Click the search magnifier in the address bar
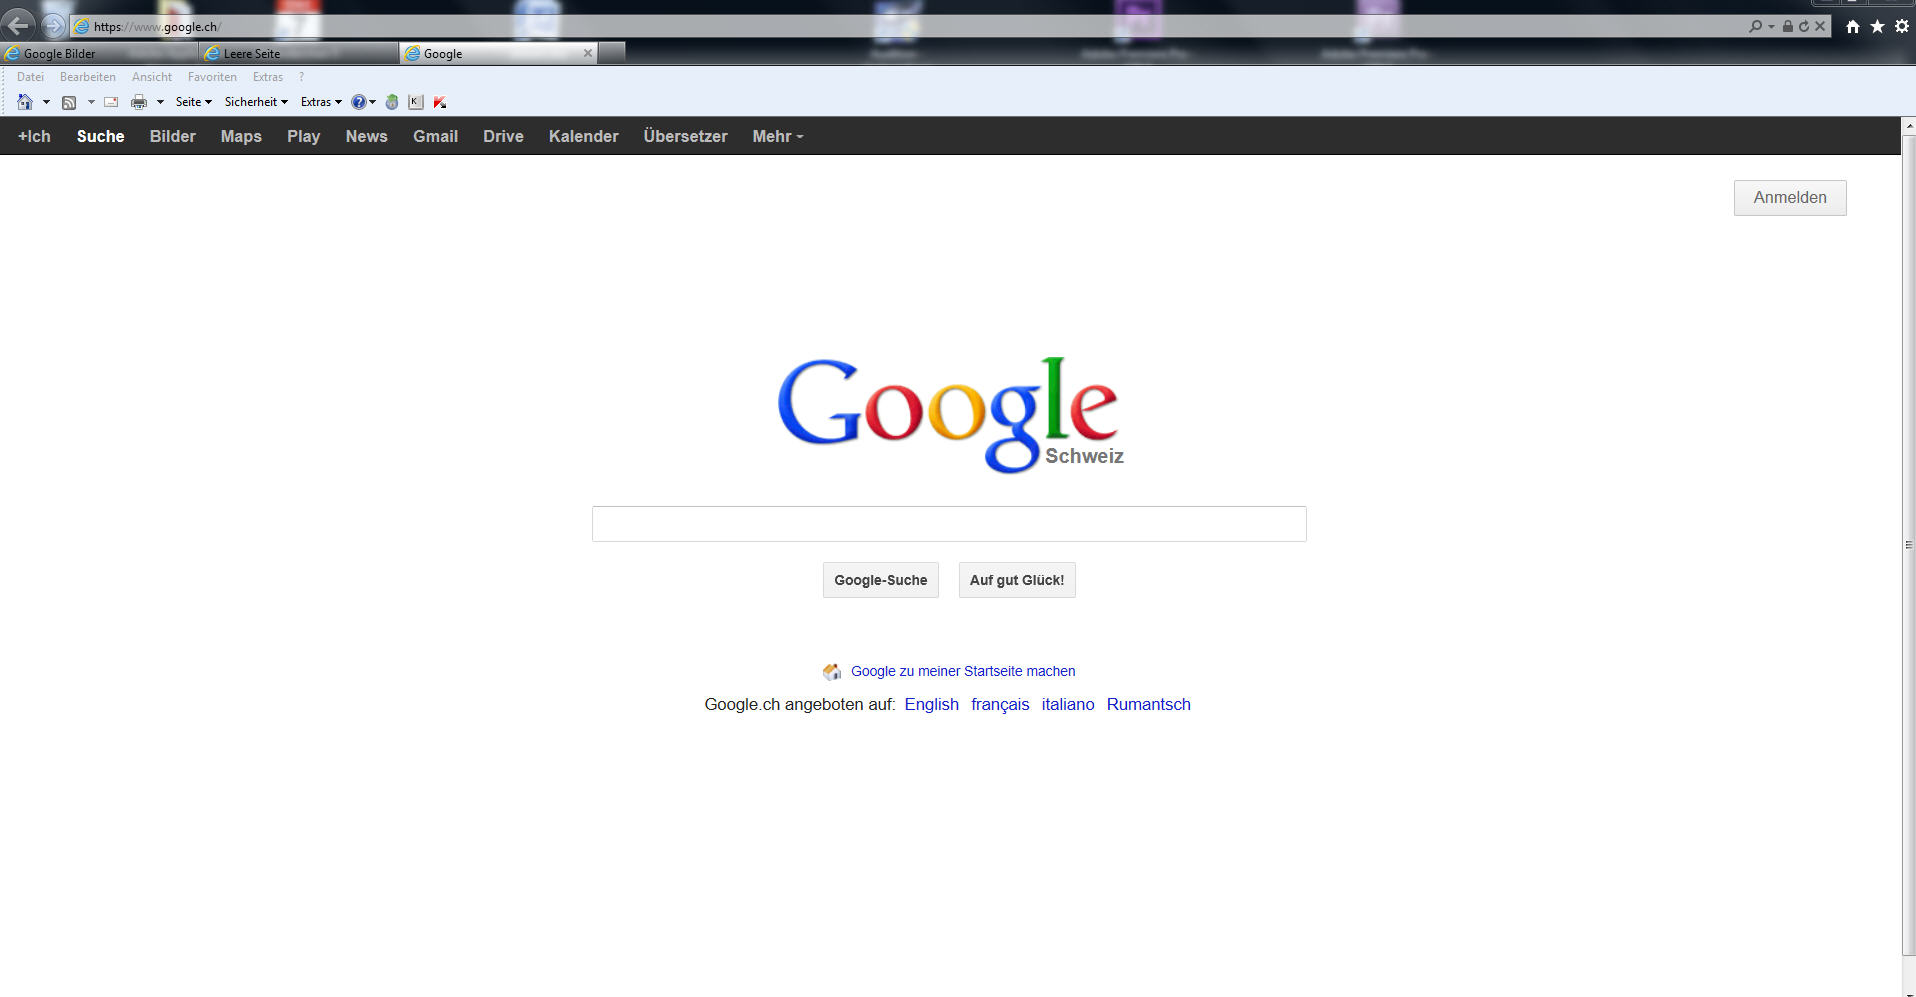Viewport: 1916px width, 997px height. 1755,26
